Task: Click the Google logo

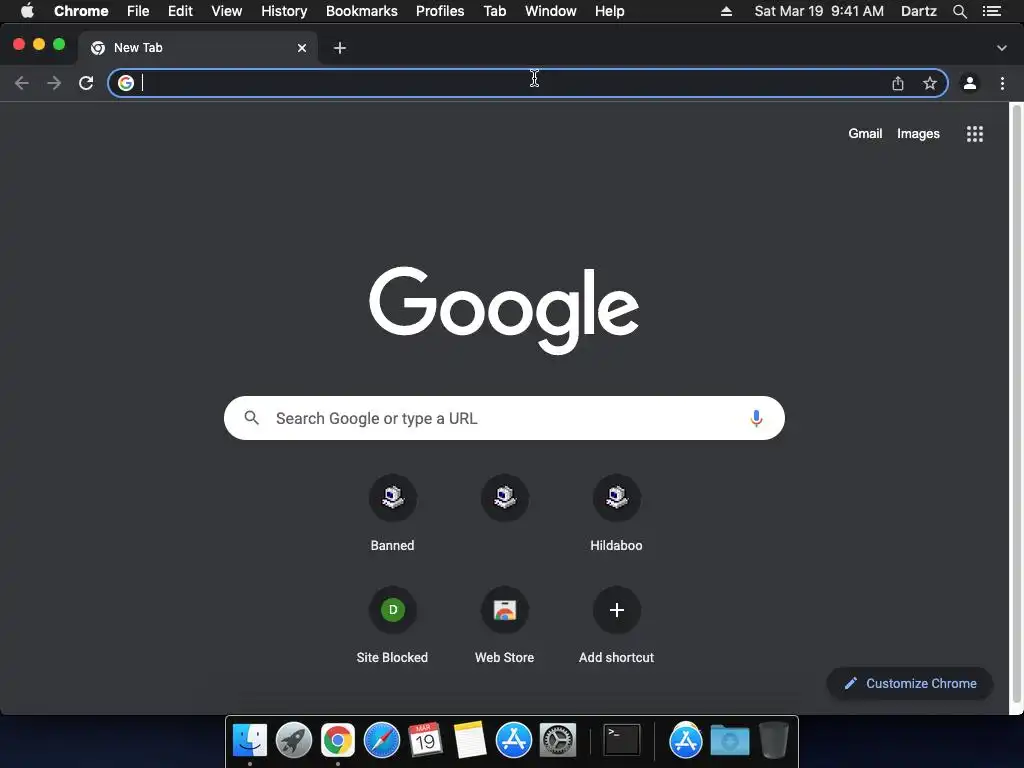Action: pyautogui.click(x=504, y=310)
